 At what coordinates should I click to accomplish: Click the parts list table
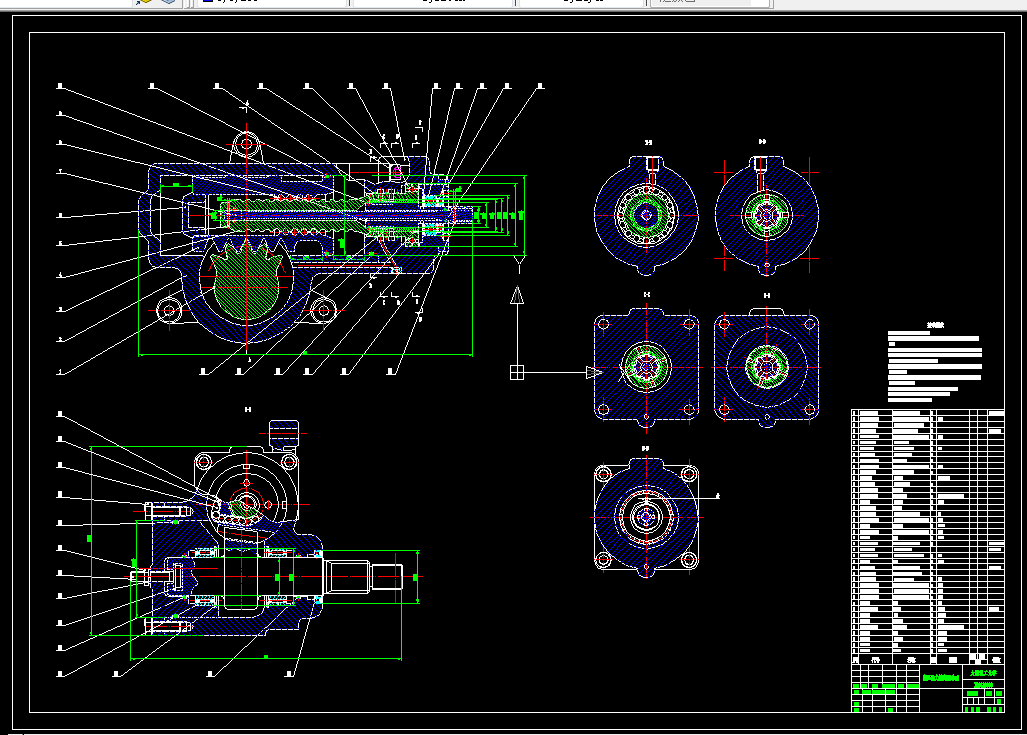coord(927,537)
